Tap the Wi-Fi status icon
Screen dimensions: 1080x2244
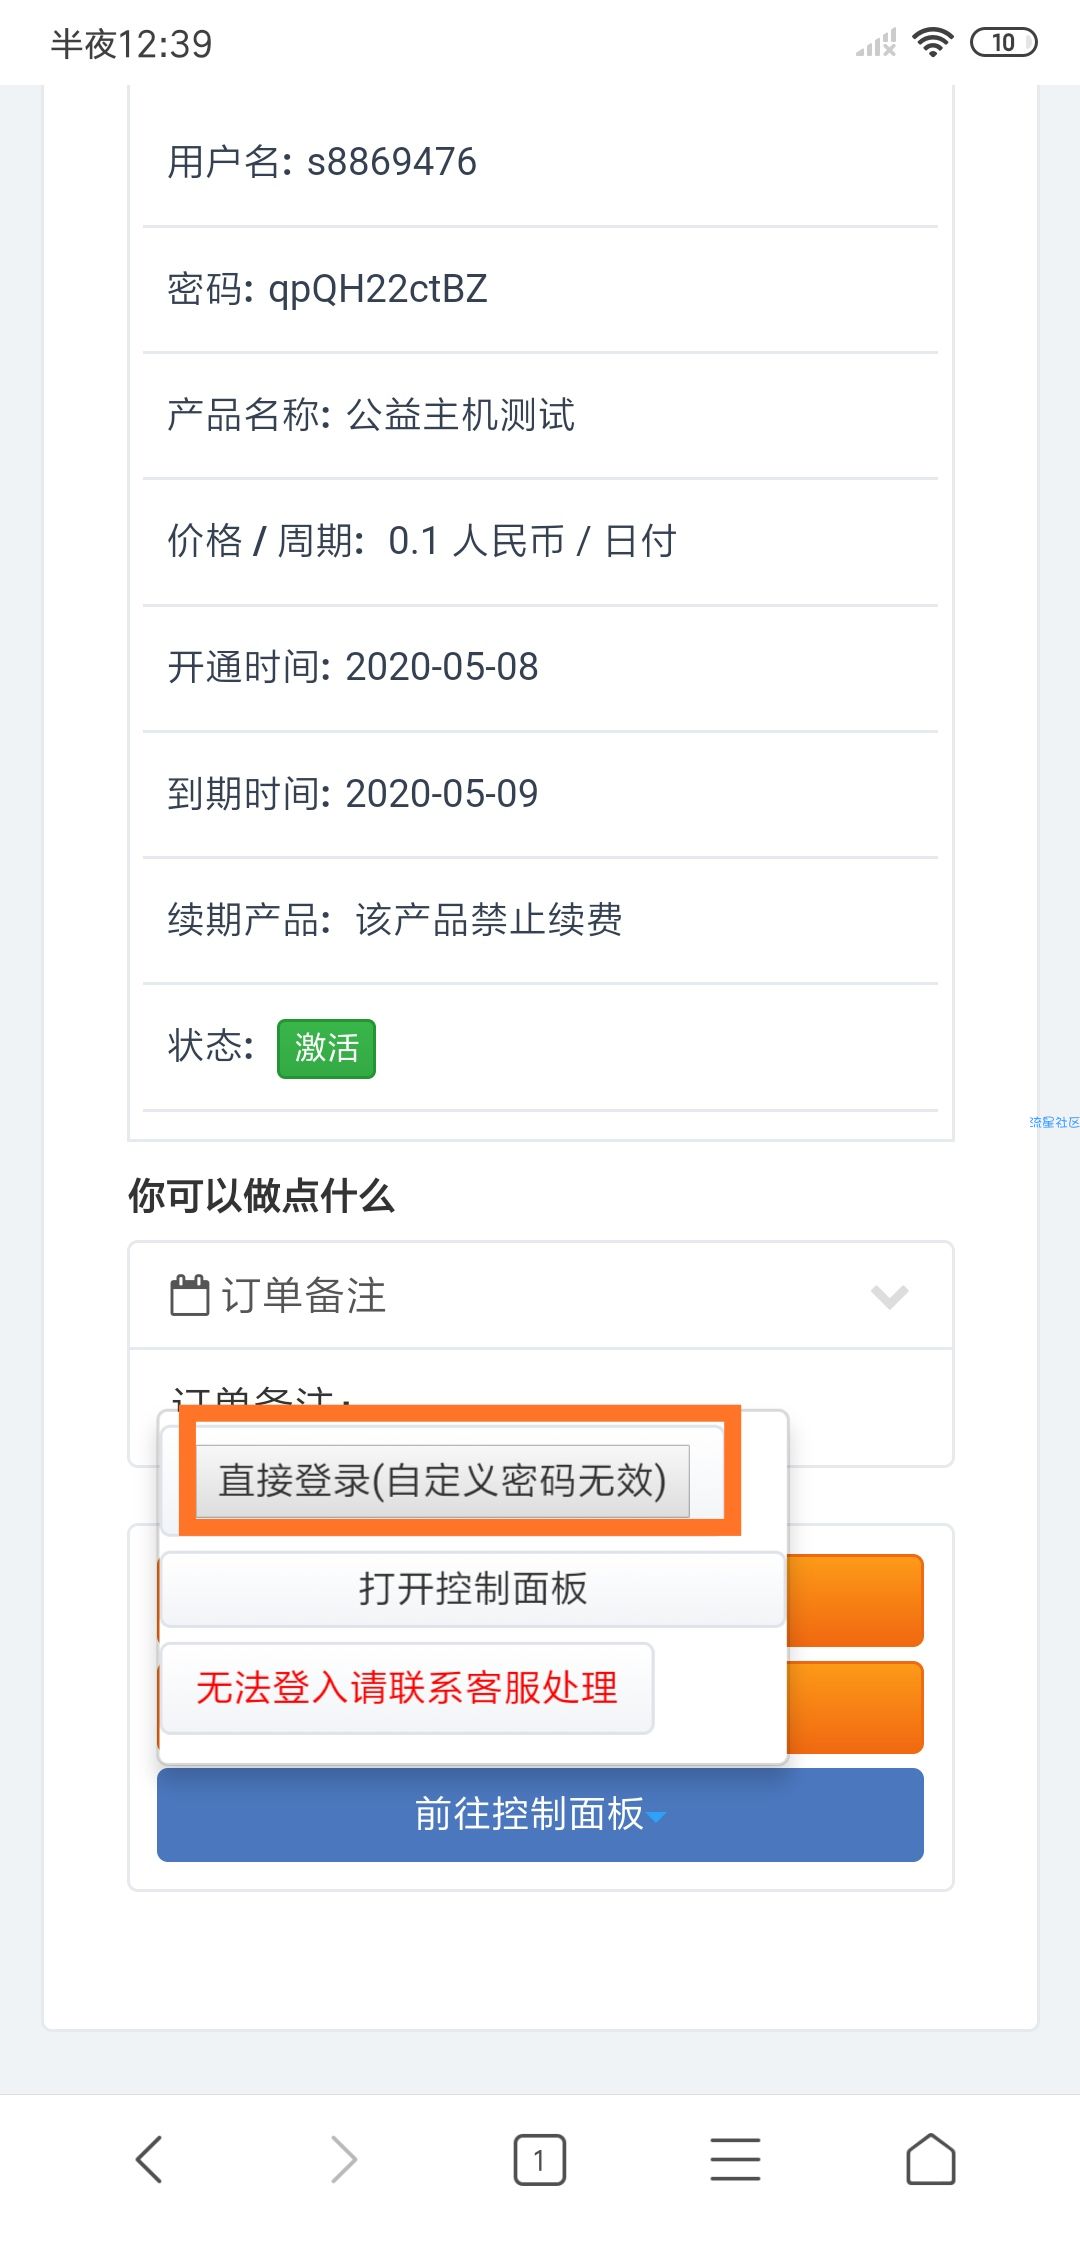tap(933, 43)
